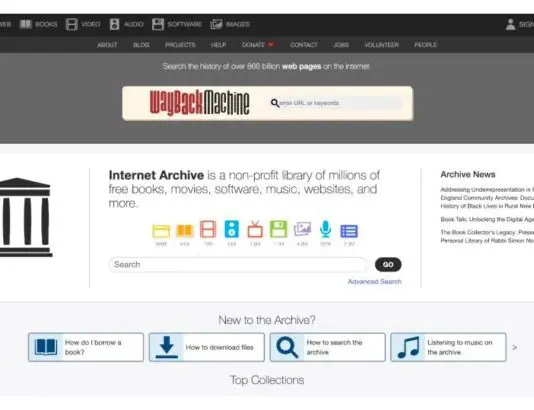Focus the main archive Search box
This screenshot has width=534, height=410.
pyautogui.click(x=238, y=265)
